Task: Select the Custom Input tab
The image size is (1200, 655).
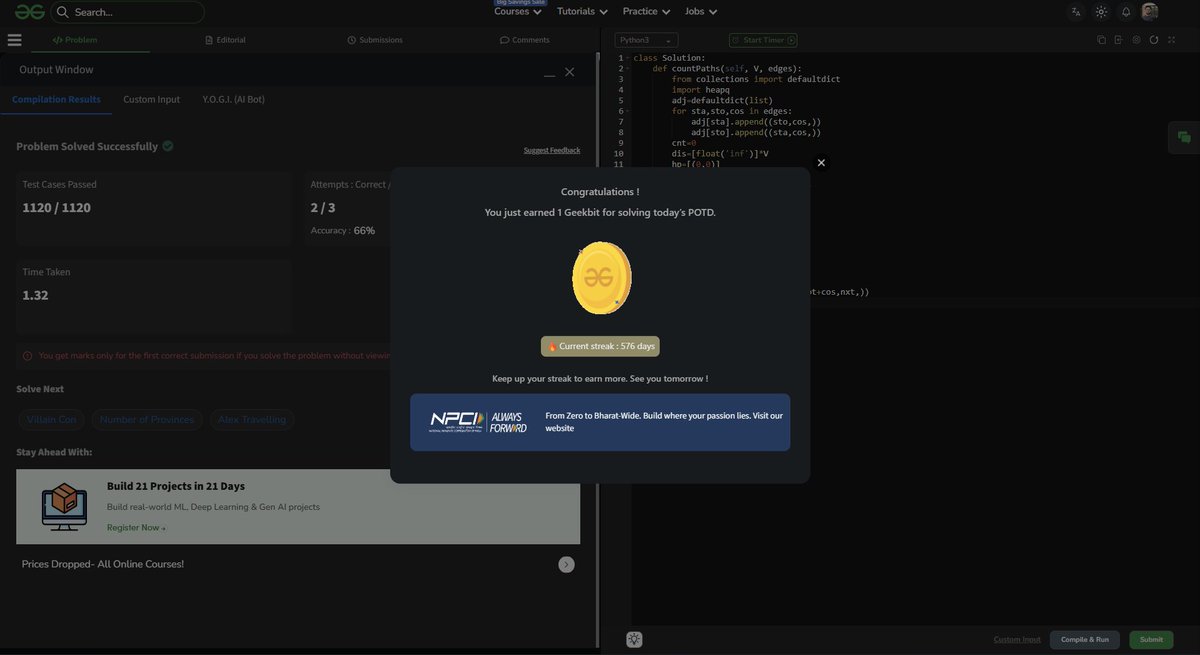Action: click(152, 100)
